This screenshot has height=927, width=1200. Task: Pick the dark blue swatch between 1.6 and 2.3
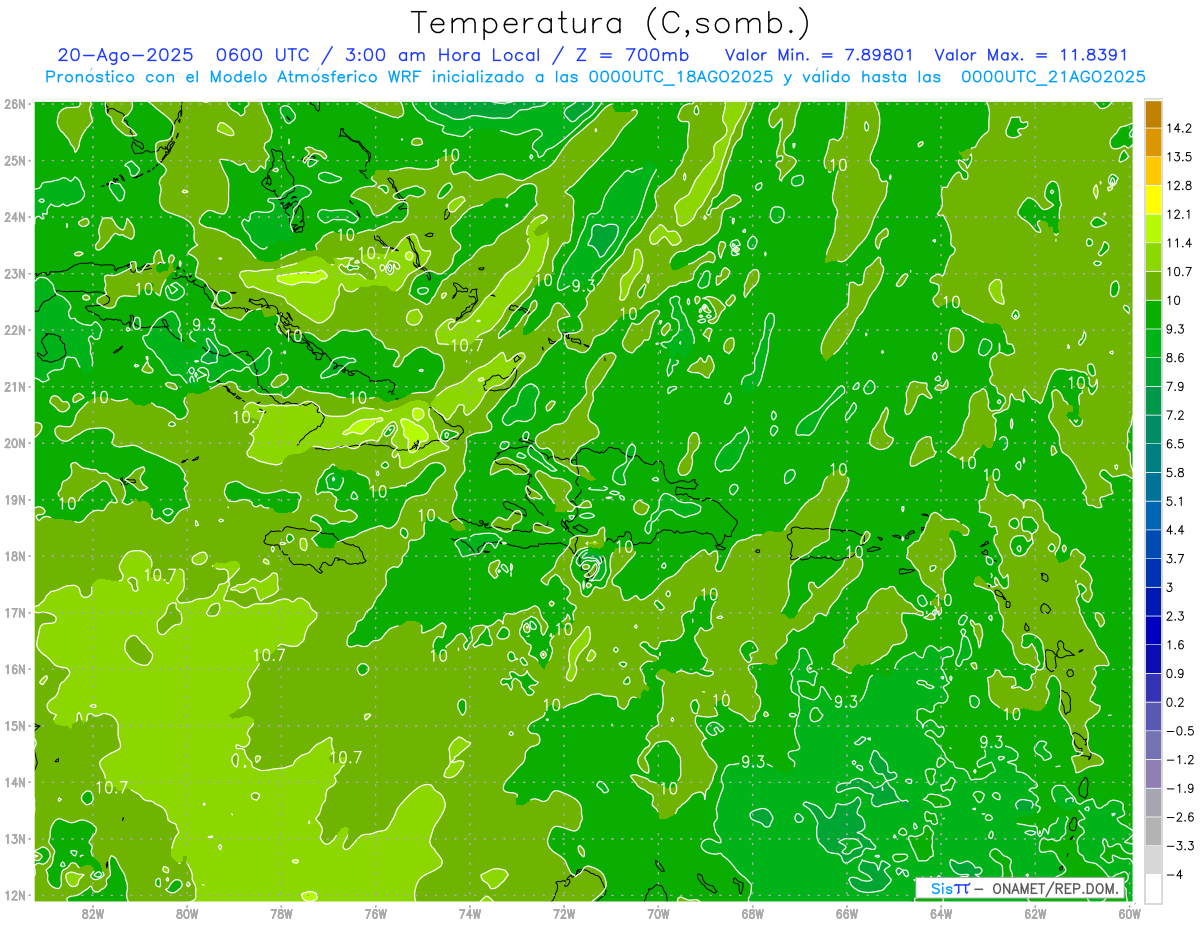point(1154,631)
